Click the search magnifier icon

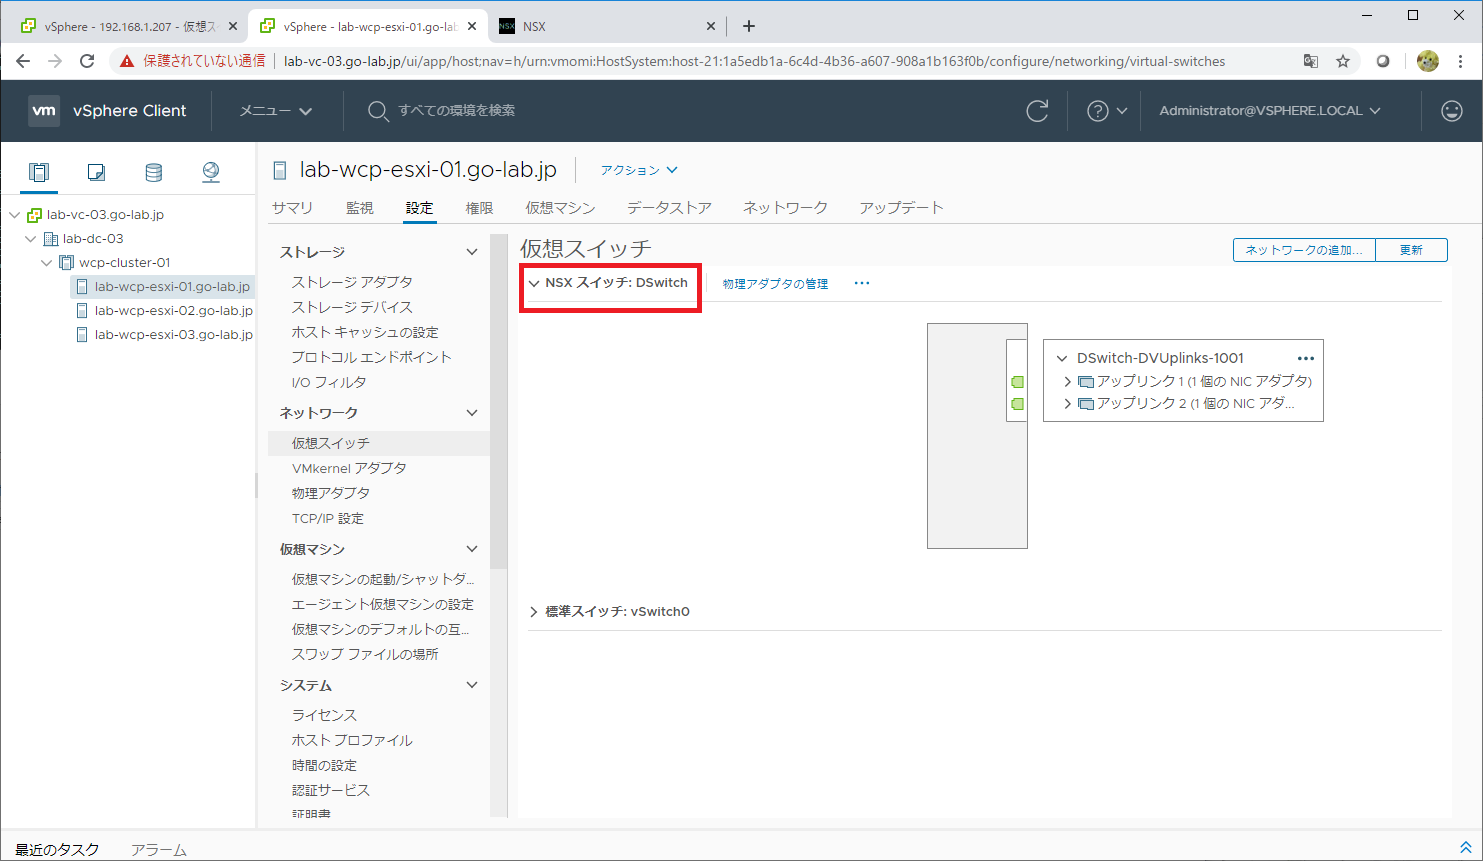click(x=377, y=111)
